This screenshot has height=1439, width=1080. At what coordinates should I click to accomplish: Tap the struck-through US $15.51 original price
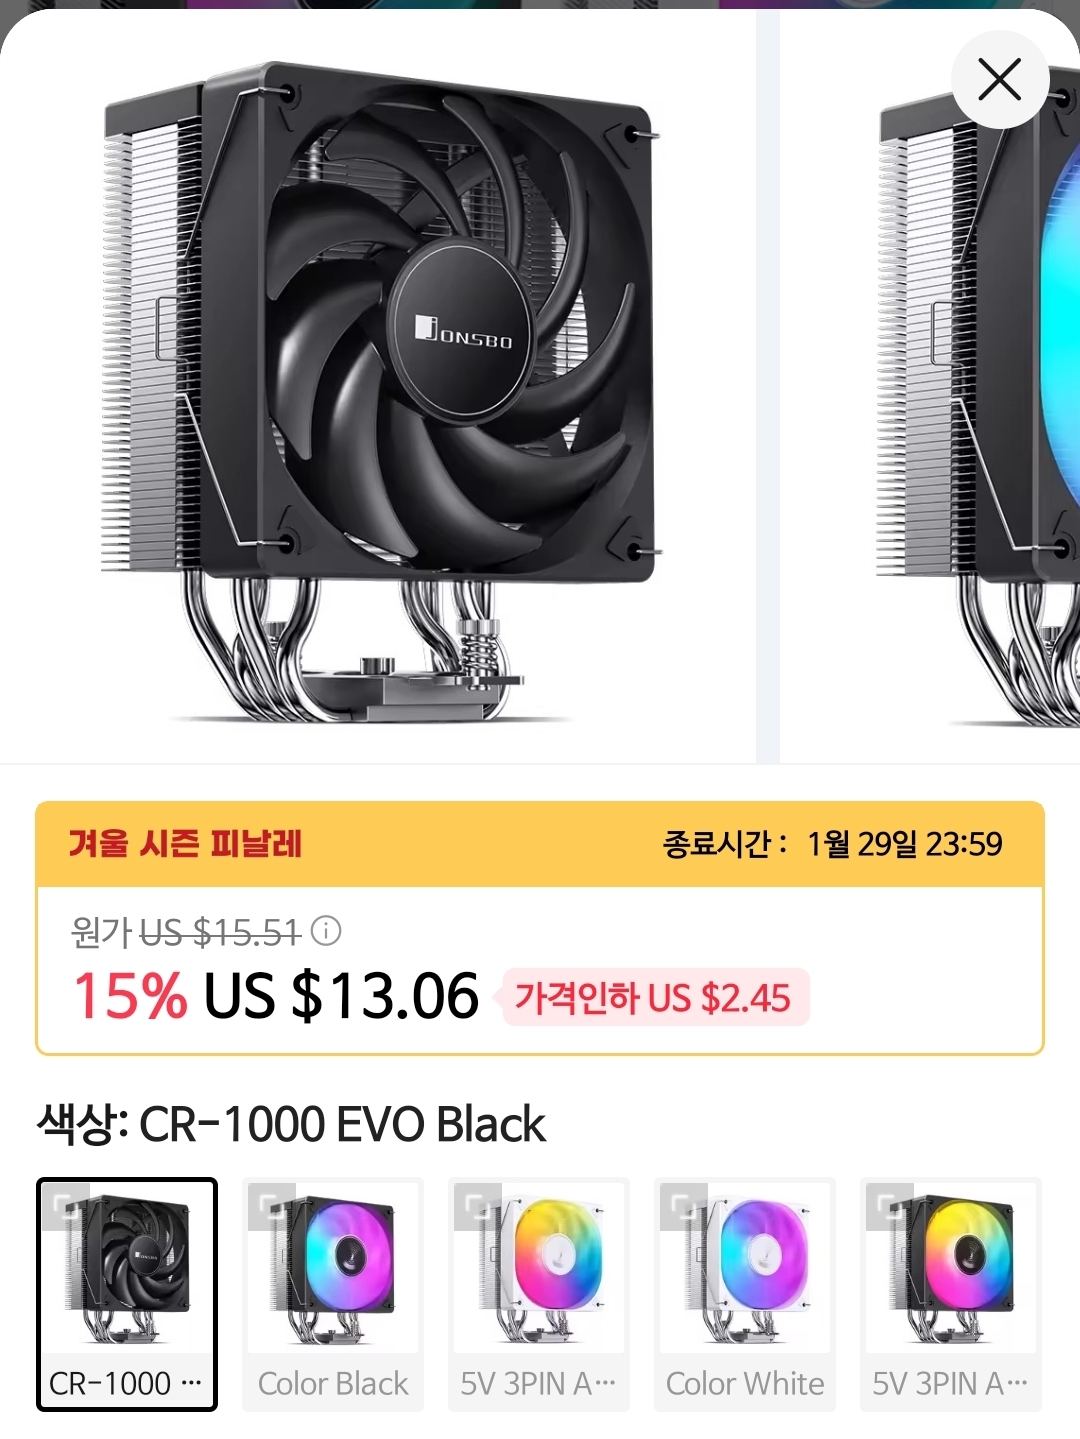pos(220,933)
